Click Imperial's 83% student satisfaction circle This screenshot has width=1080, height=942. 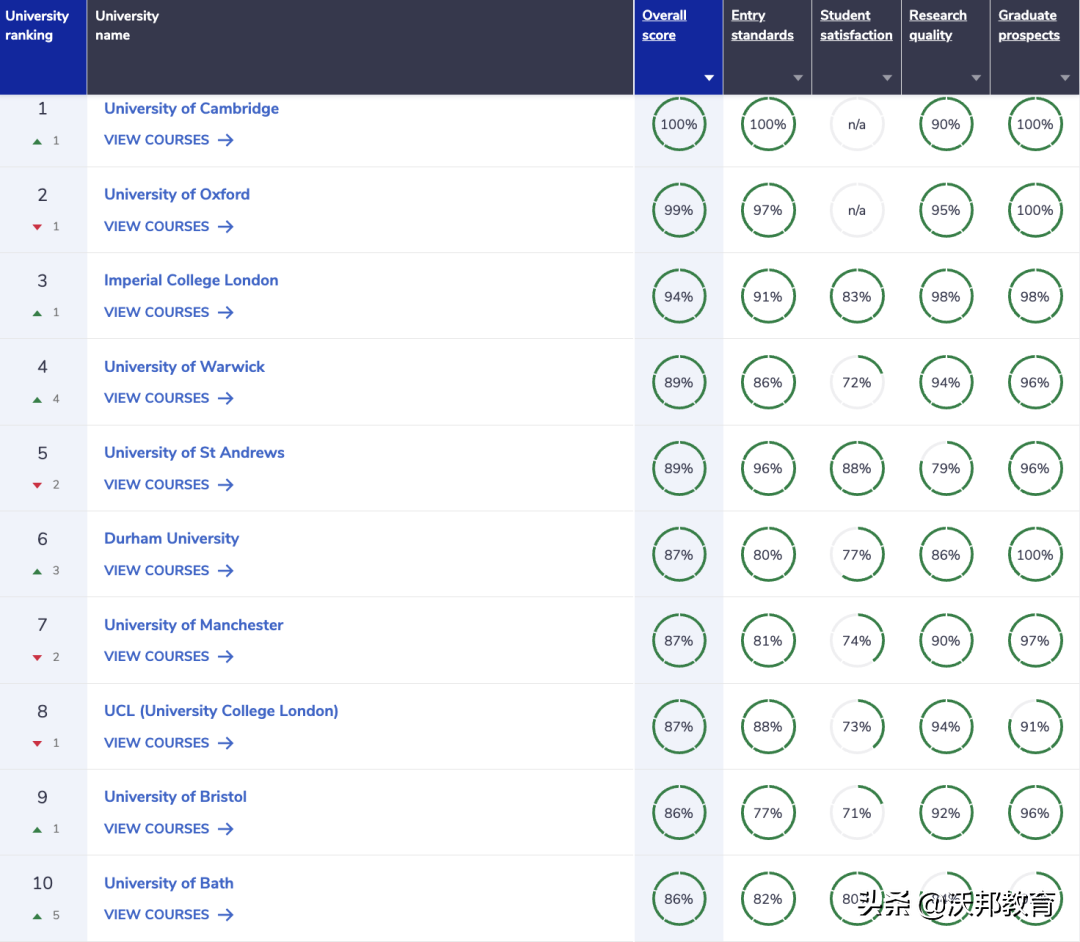tap(856, 297)
